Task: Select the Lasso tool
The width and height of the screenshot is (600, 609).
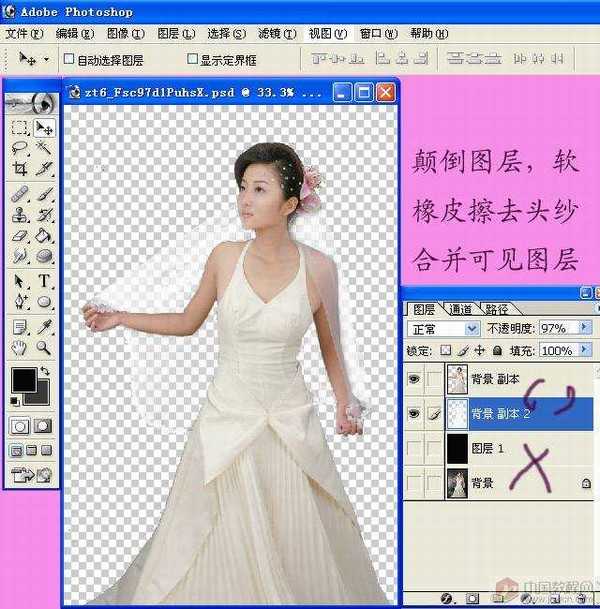Action: tap(19, 148)
